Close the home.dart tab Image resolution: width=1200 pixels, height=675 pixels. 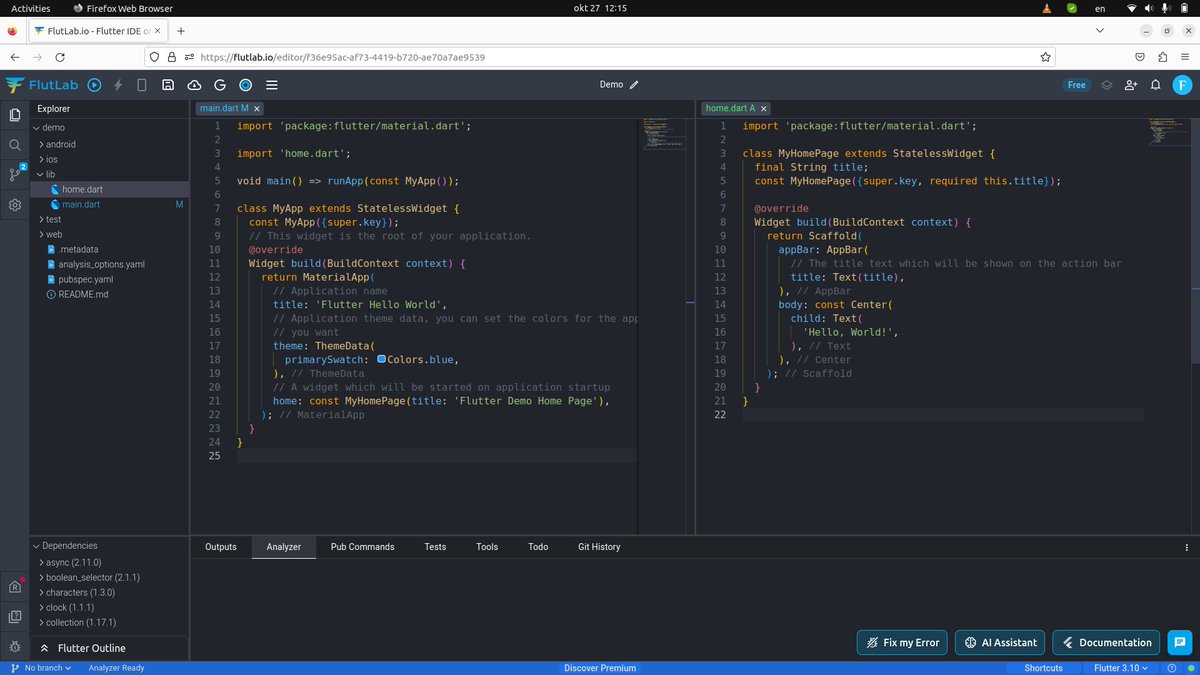pos(764,108)
